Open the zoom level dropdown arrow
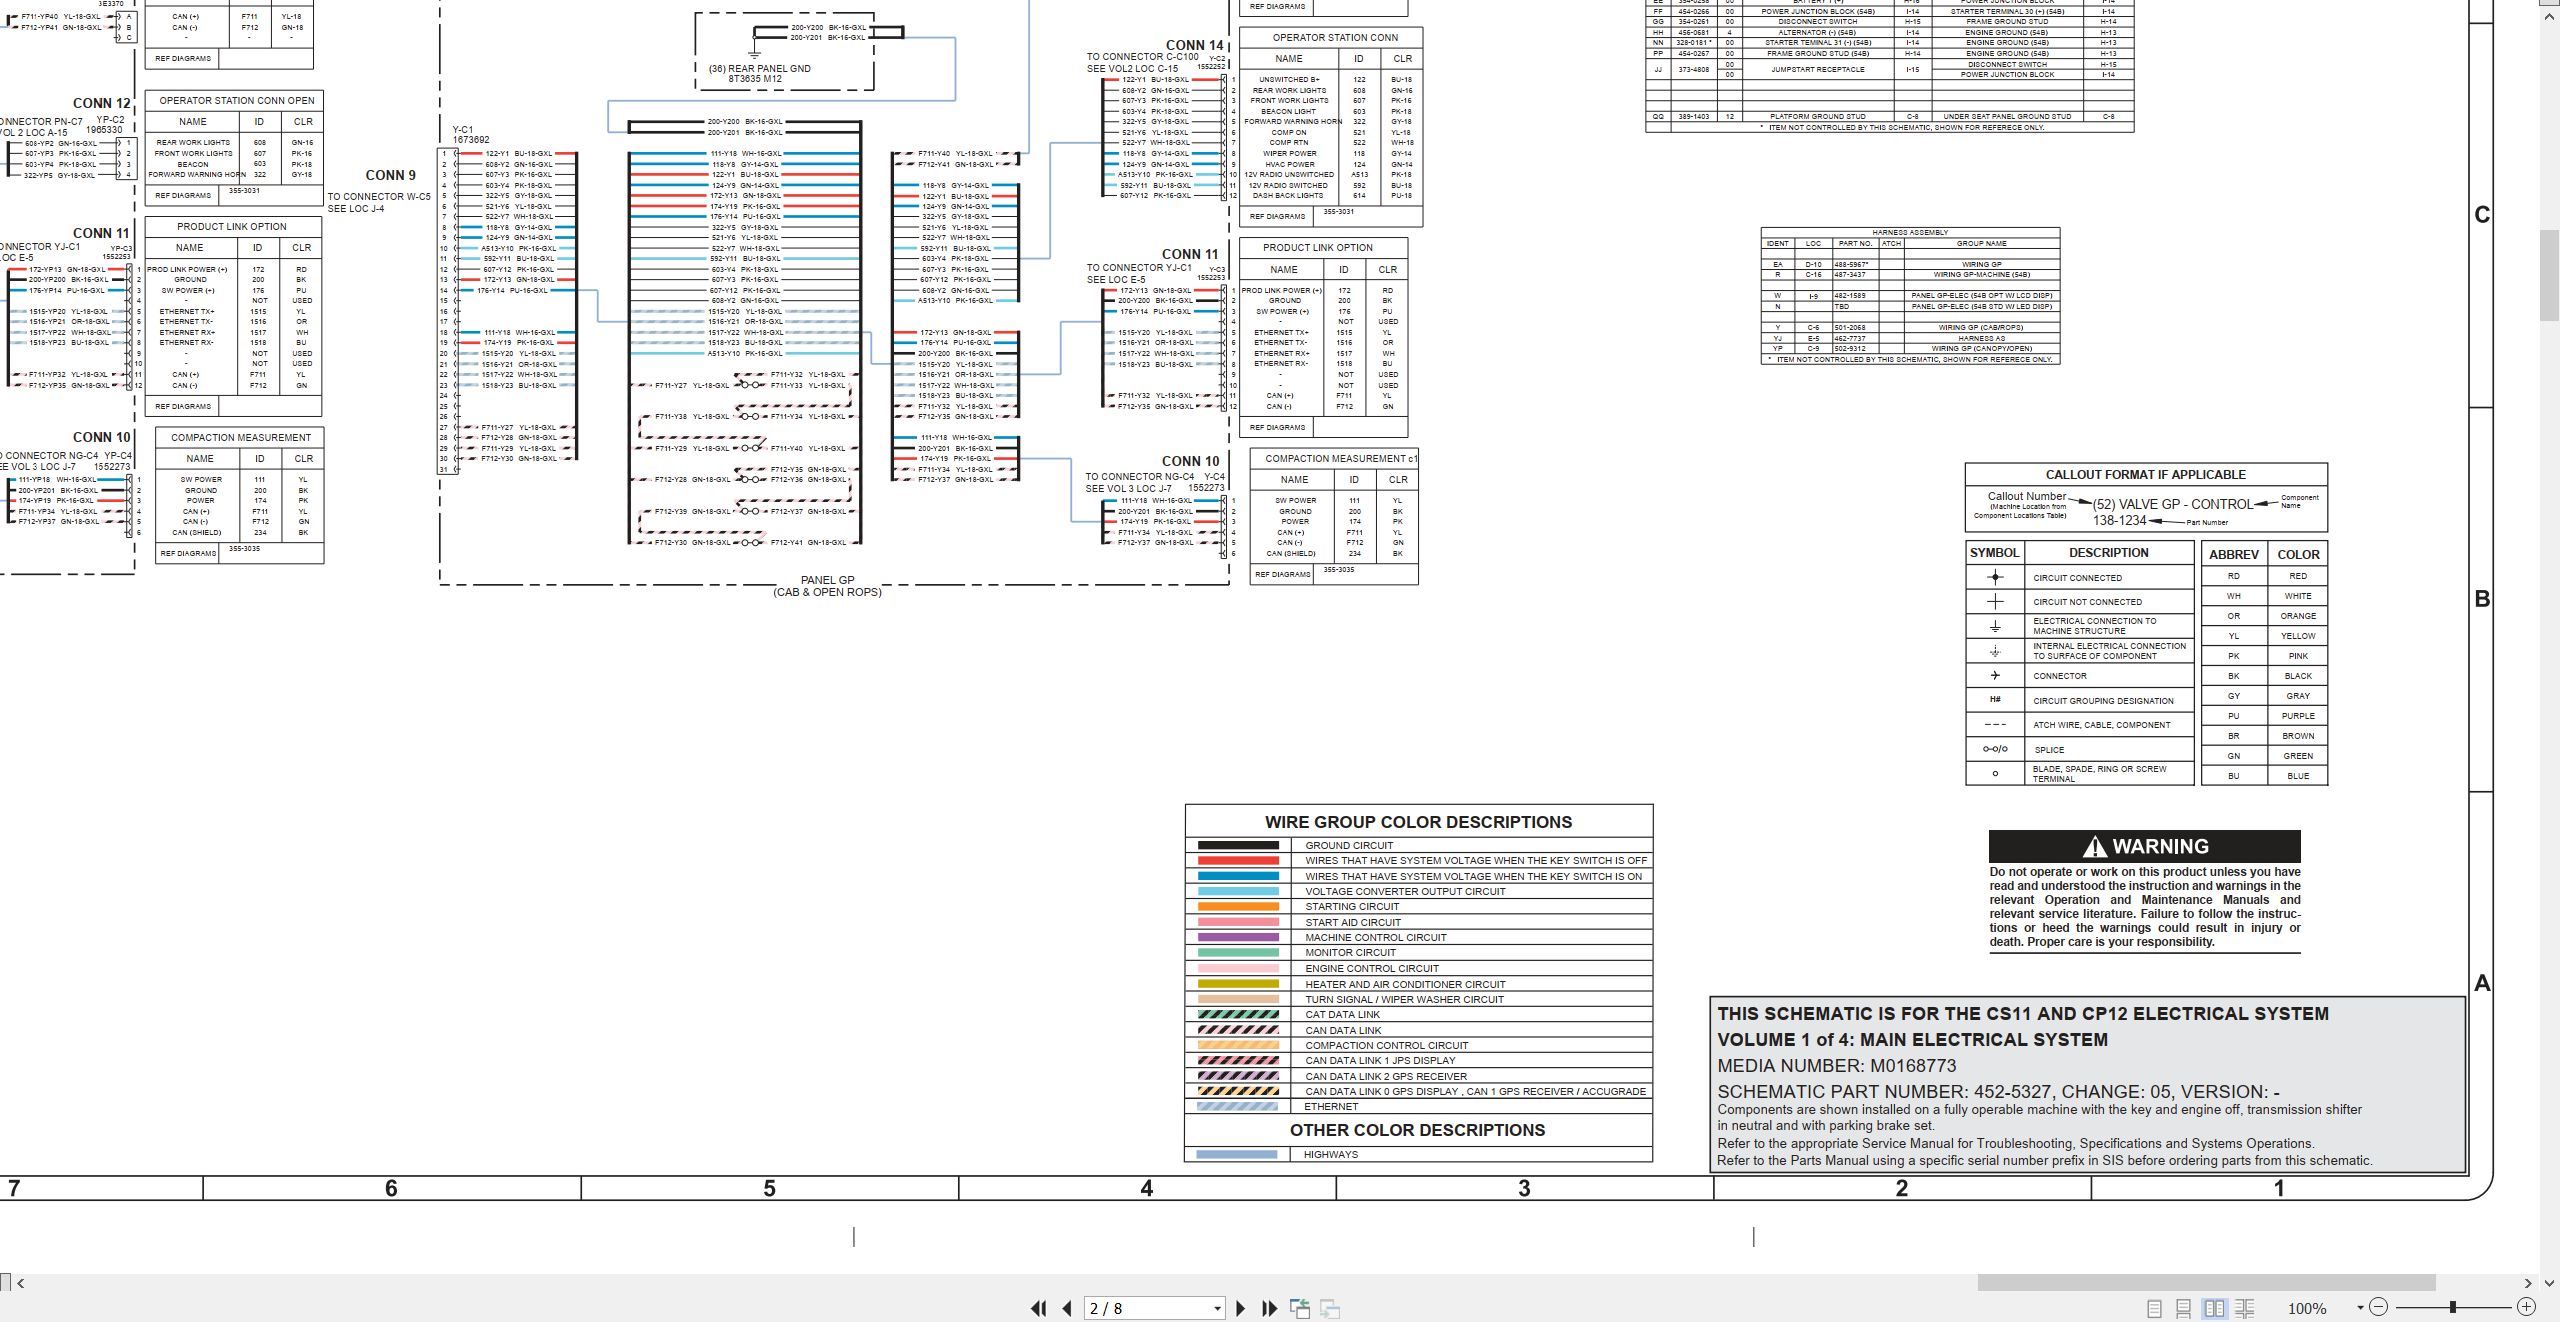Image resolution: width=2560 pixels, height=1322 pixels. (x=2360, y=1308)
